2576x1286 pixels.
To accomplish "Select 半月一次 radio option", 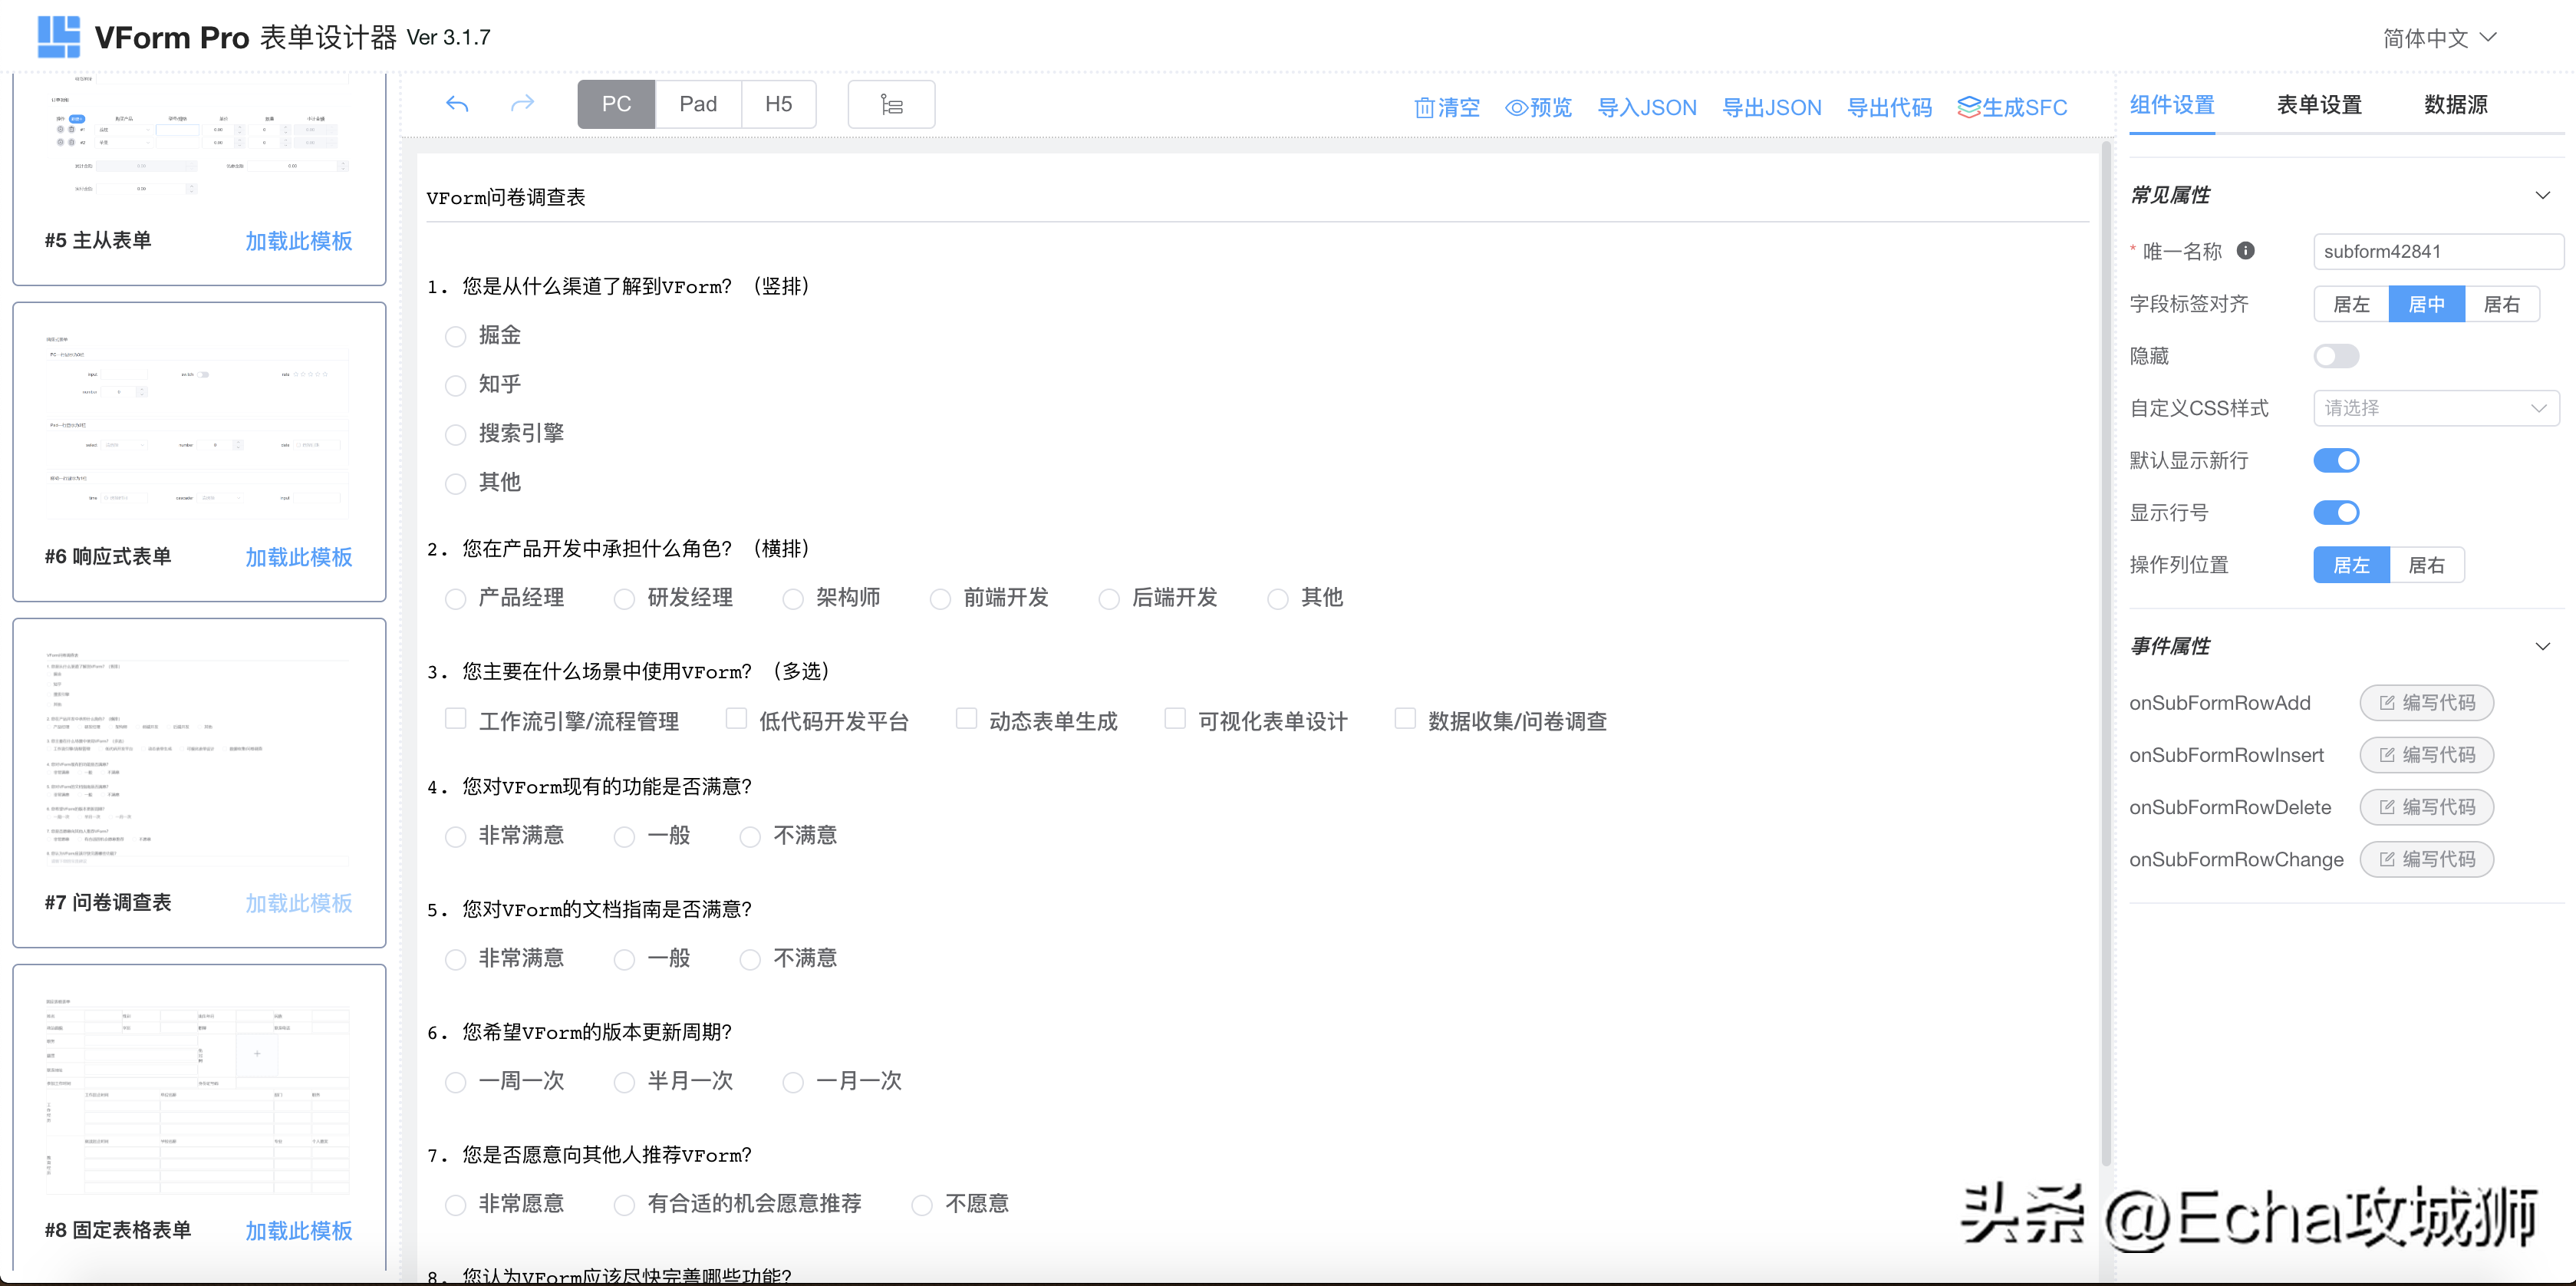I will [x=624, y=1082].
